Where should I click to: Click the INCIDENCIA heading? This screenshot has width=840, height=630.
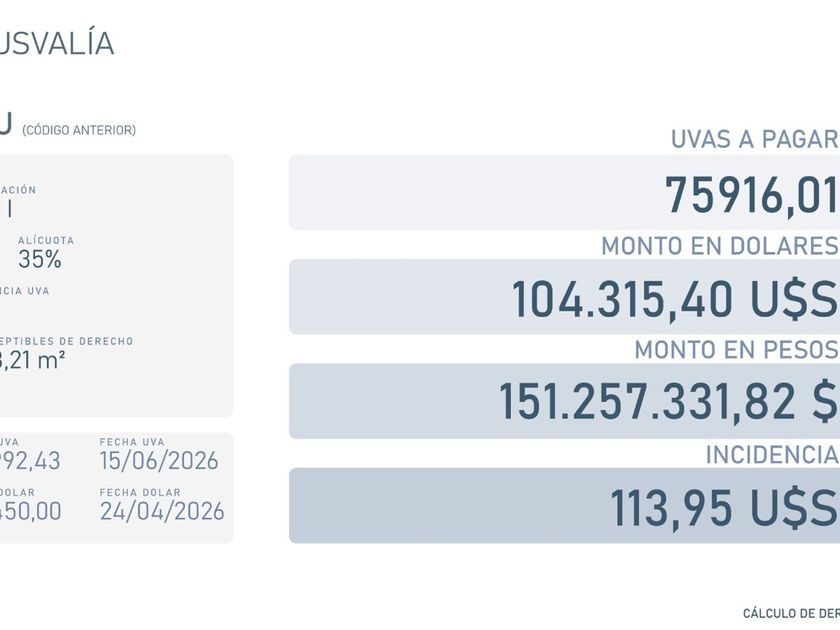pyautogui.click(x=772, y=455)
